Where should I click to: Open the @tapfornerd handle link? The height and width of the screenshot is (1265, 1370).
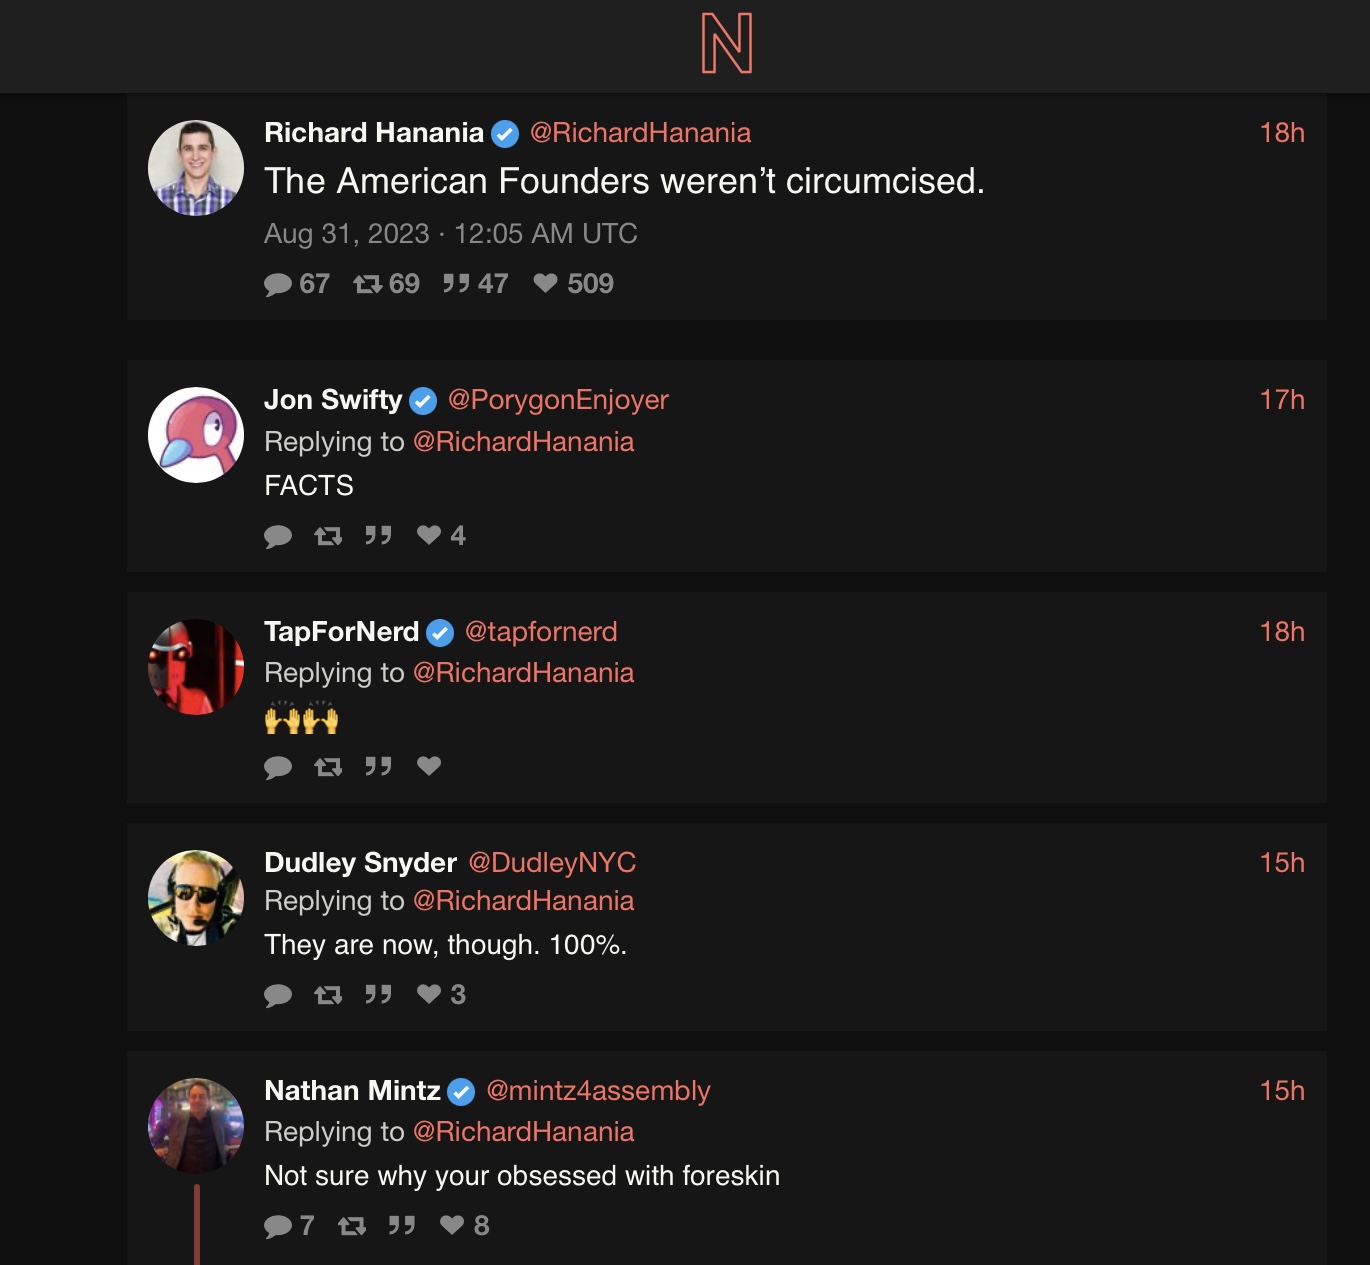pyautogui.click(x=541, y=632)
